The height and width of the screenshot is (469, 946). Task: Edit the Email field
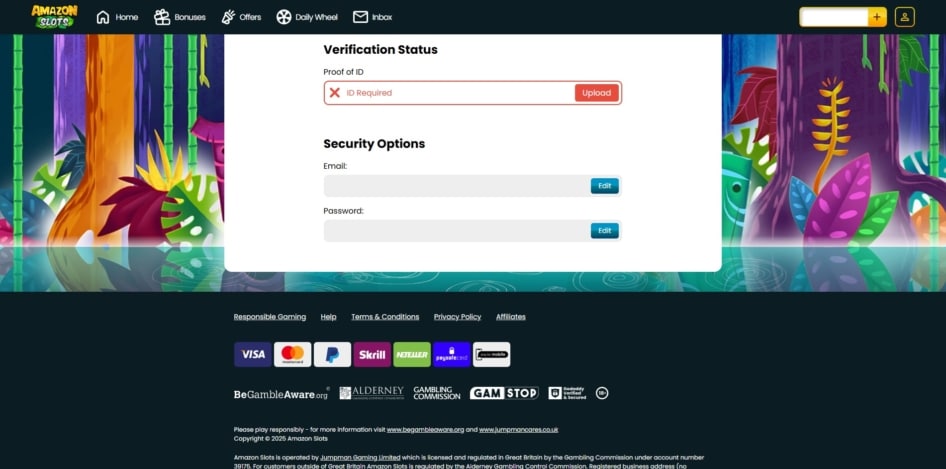click(x=605, y=186)
